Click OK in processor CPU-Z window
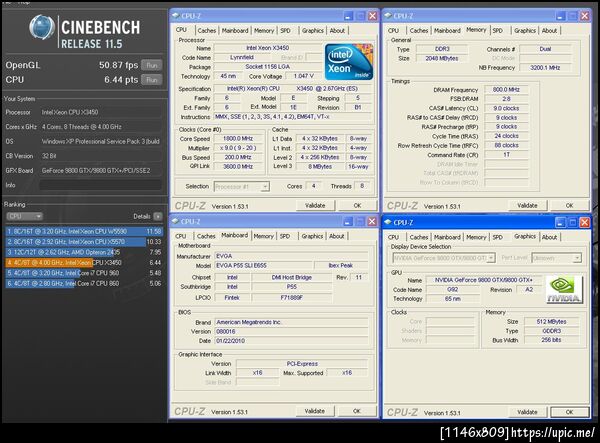600x443 pixels. 357,205
